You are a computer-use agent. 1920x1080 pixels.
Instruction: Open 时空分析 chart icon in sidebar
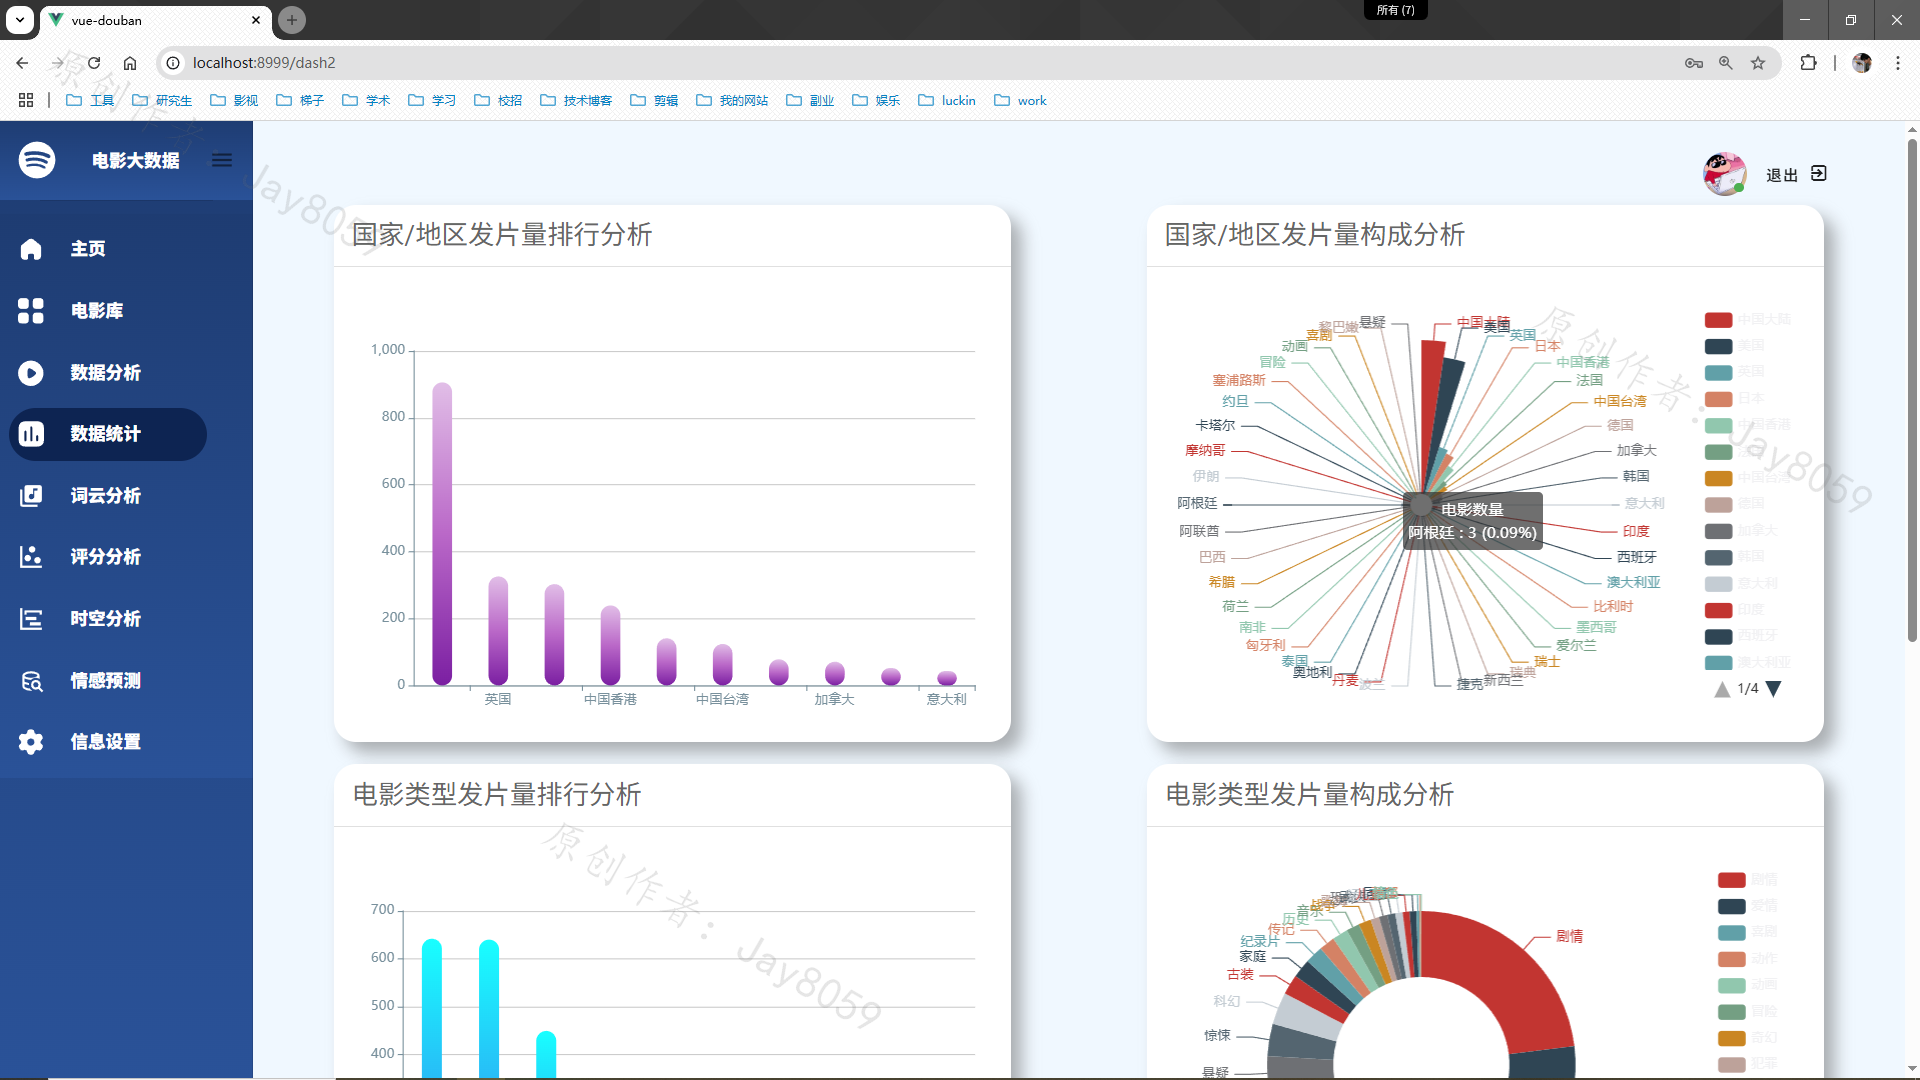(x=31, y=619)
